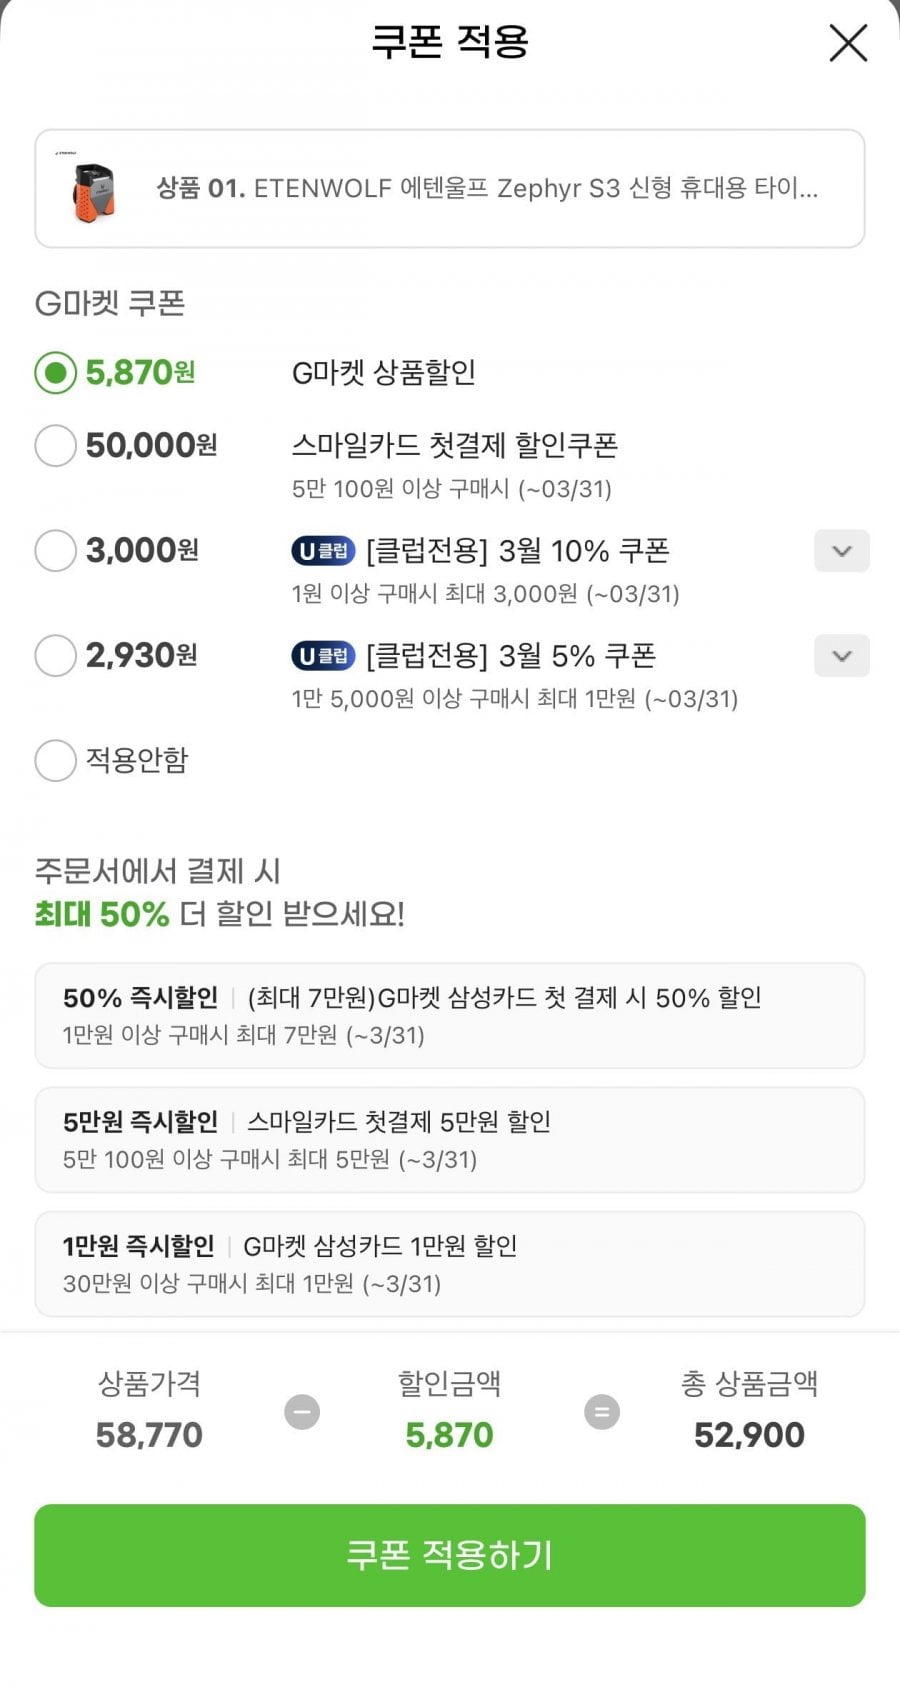
Task: Click U클럽 badge on 5% coupon
Action: [323, 656]
